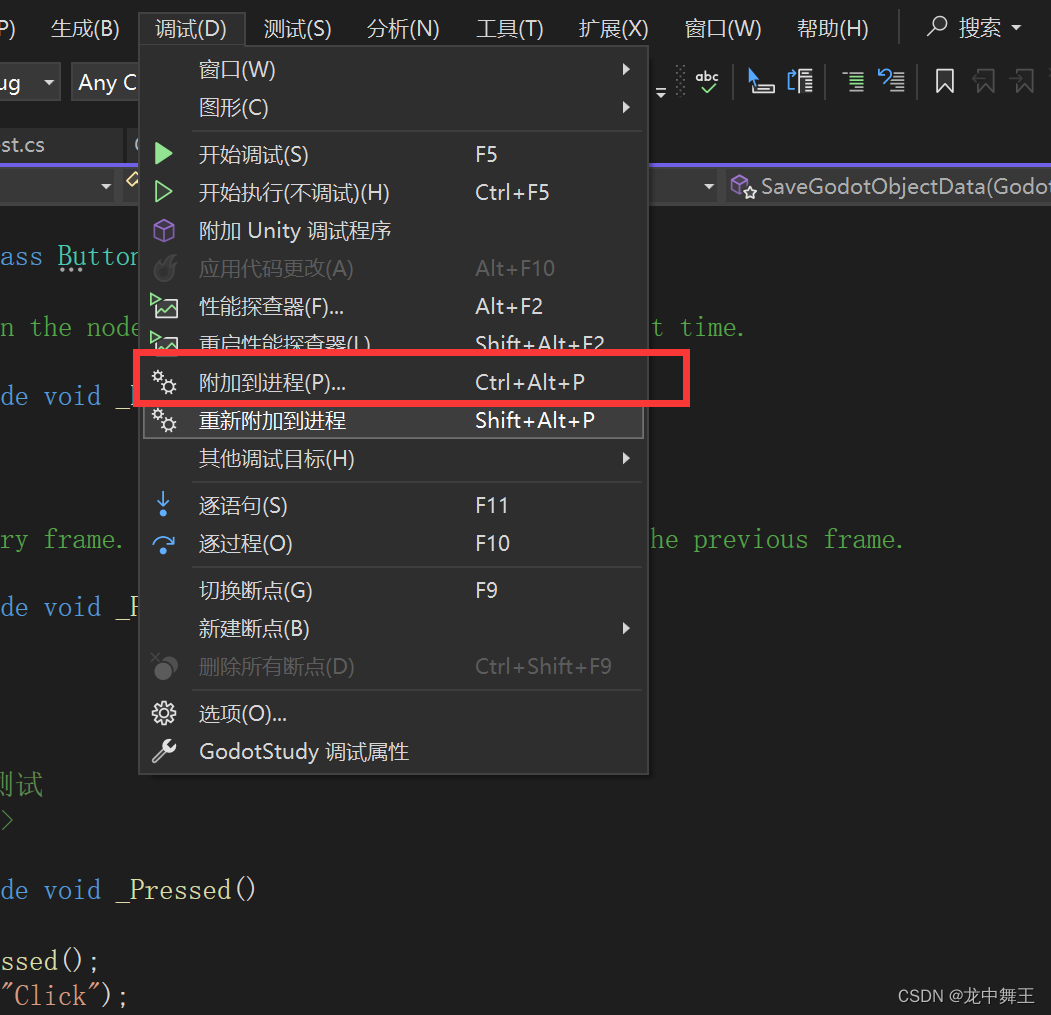Choose 重新附加到进程 Shift+Alt+P
The image size is (1051, 1015).
pos(393,421)
